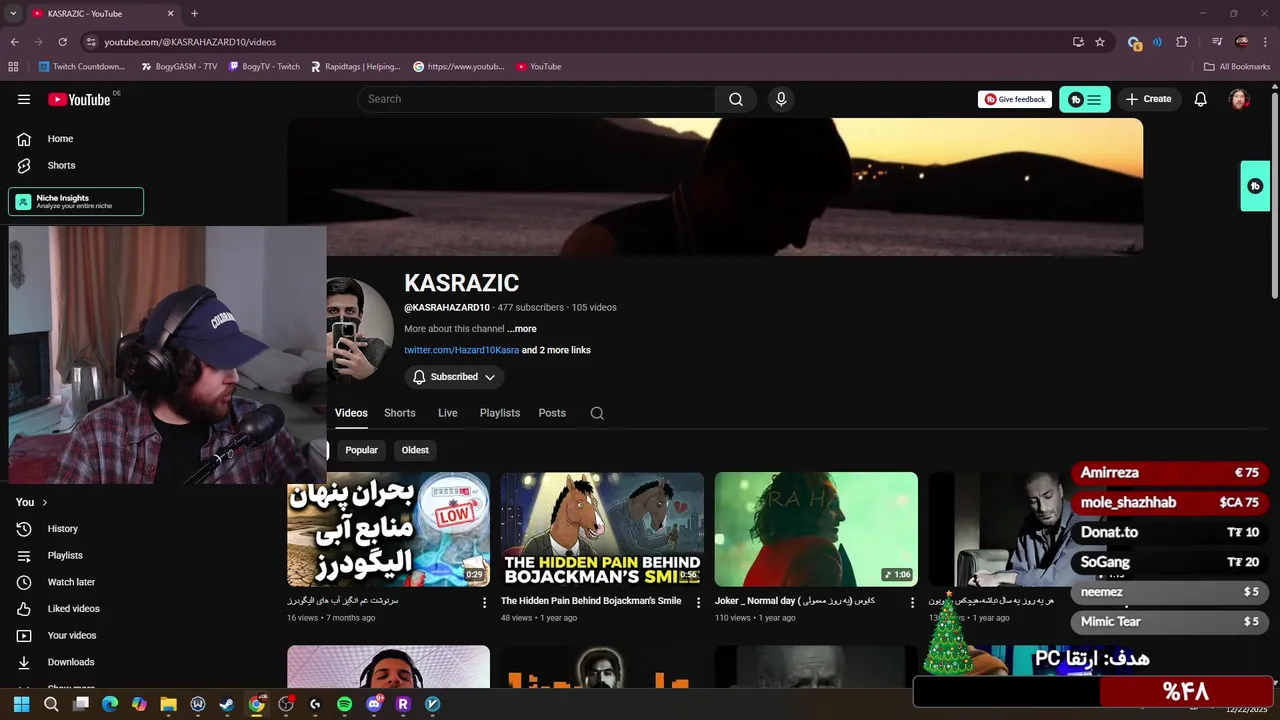The height and width of the screenshot is (720, 1280).
Task: Switch to the Videos tab
Action: click(x=351, y=413)
